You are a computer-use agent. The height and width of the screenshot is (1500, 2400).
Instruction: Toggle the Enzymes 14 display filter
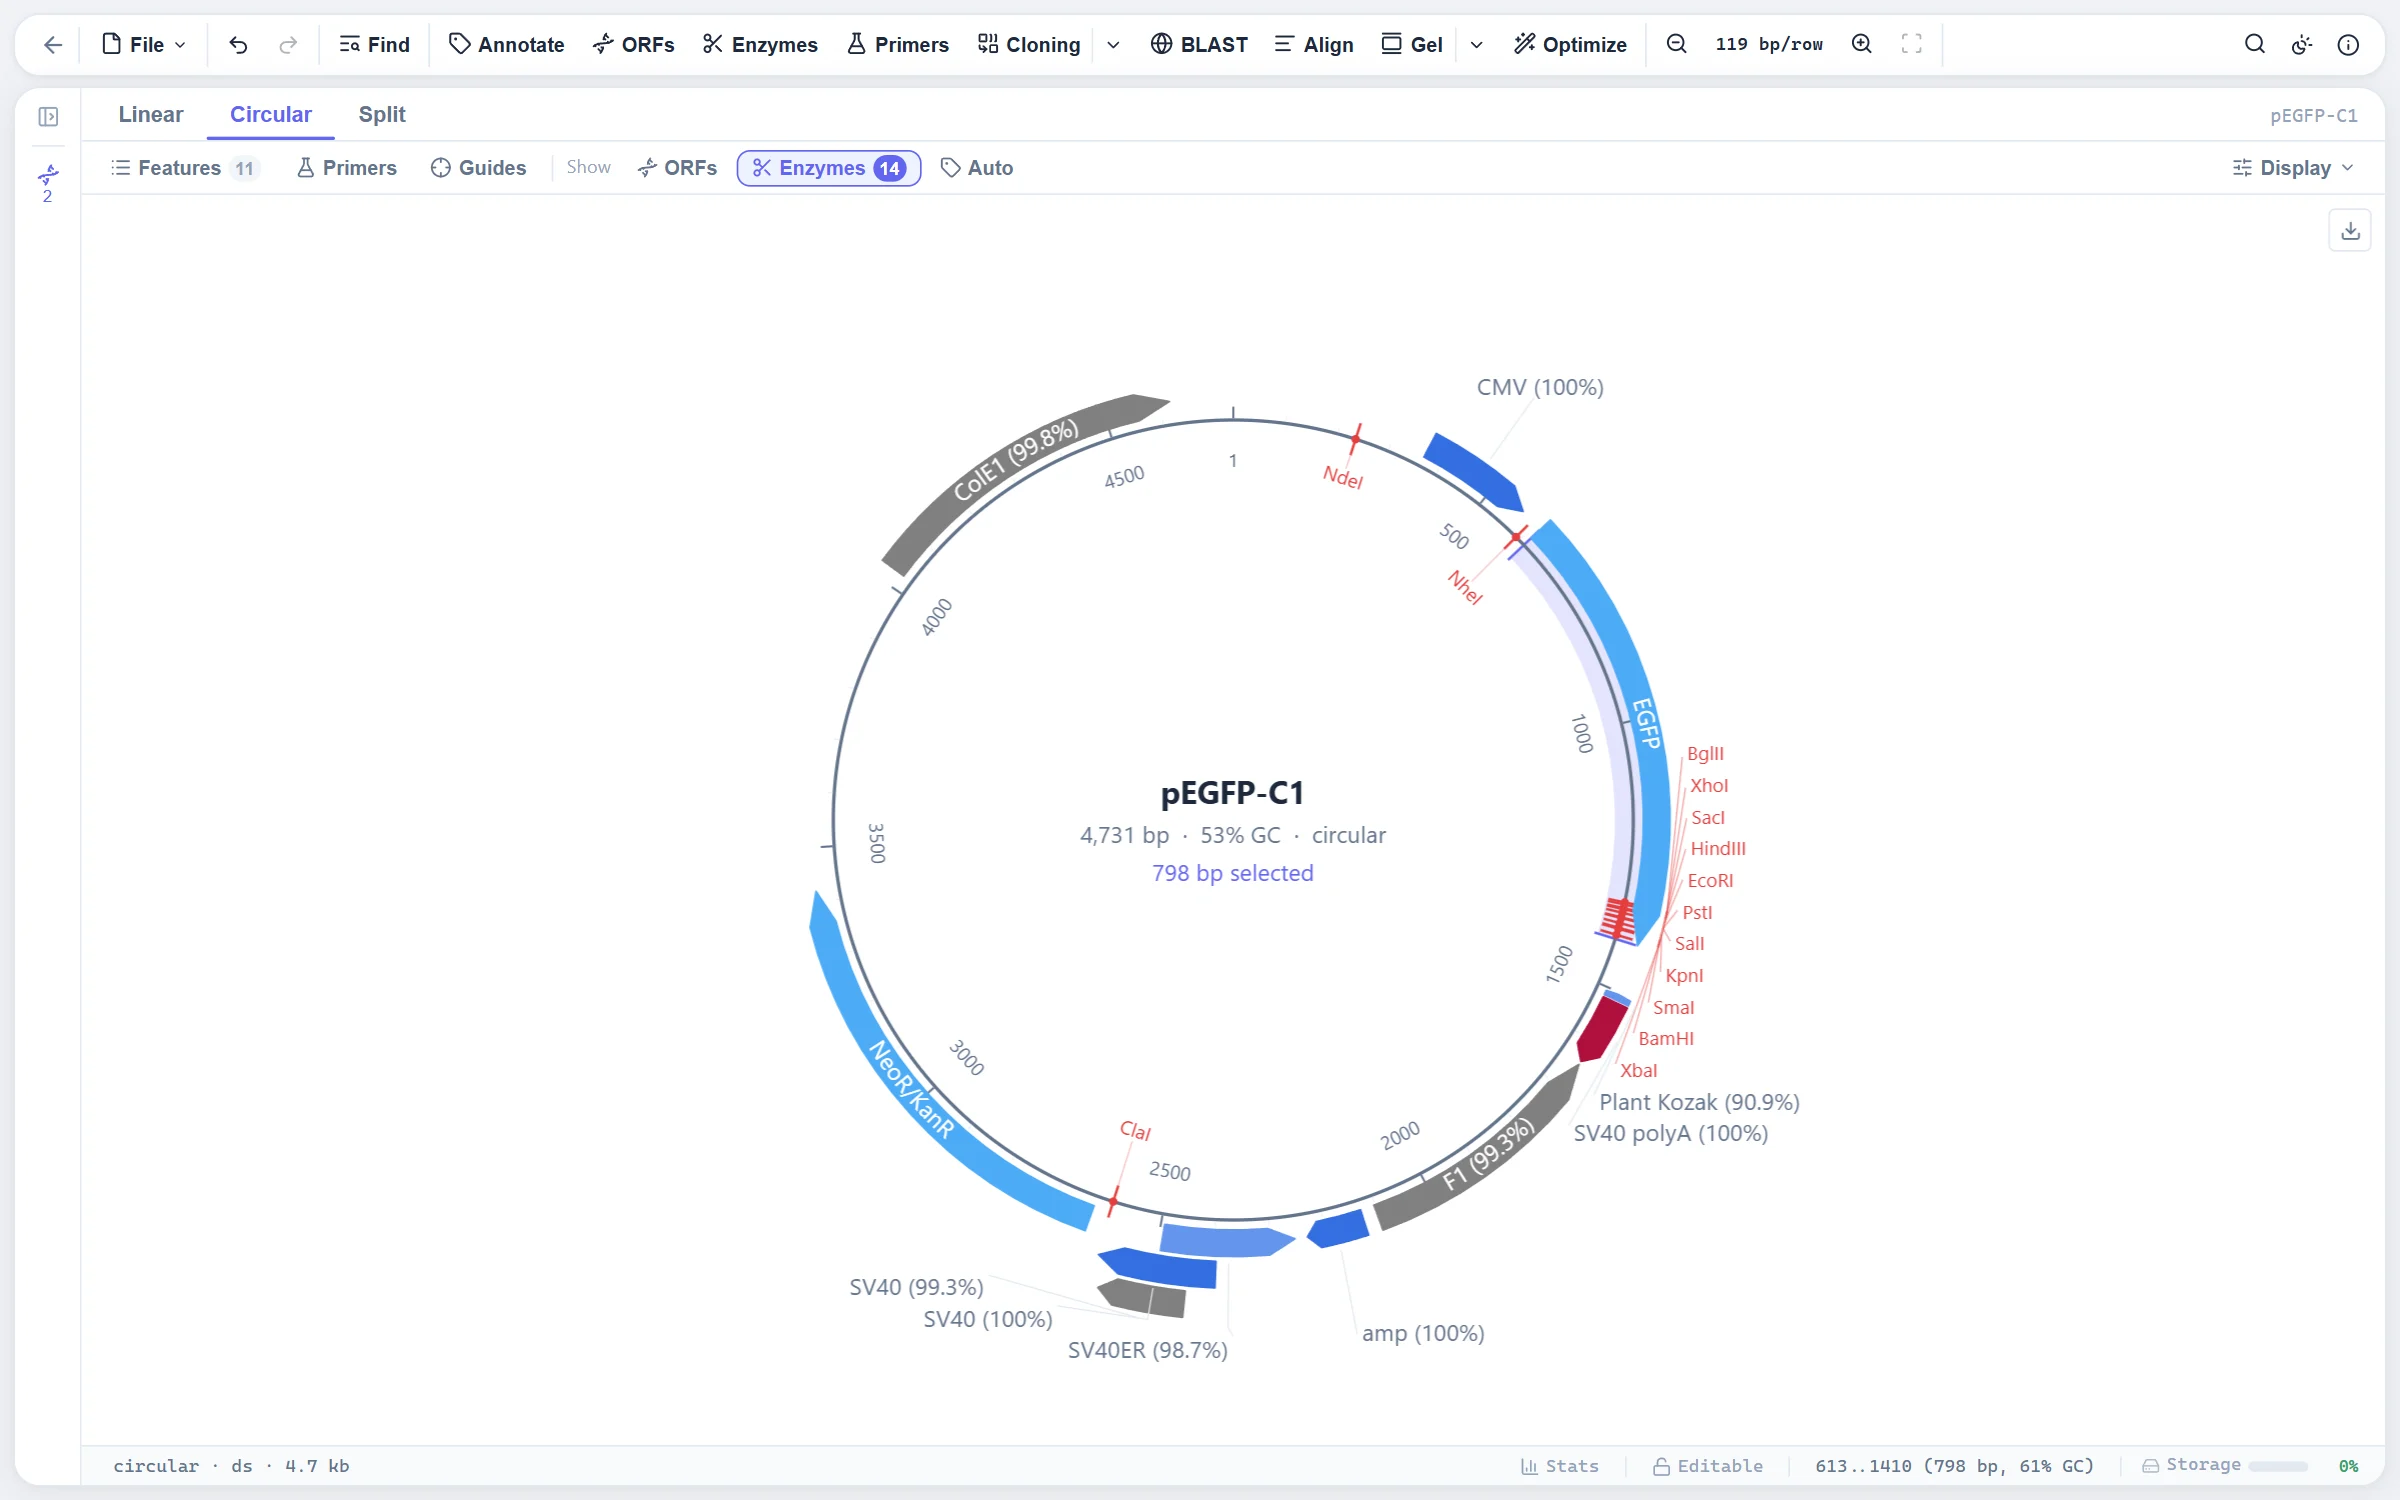(x=829, y=168)
